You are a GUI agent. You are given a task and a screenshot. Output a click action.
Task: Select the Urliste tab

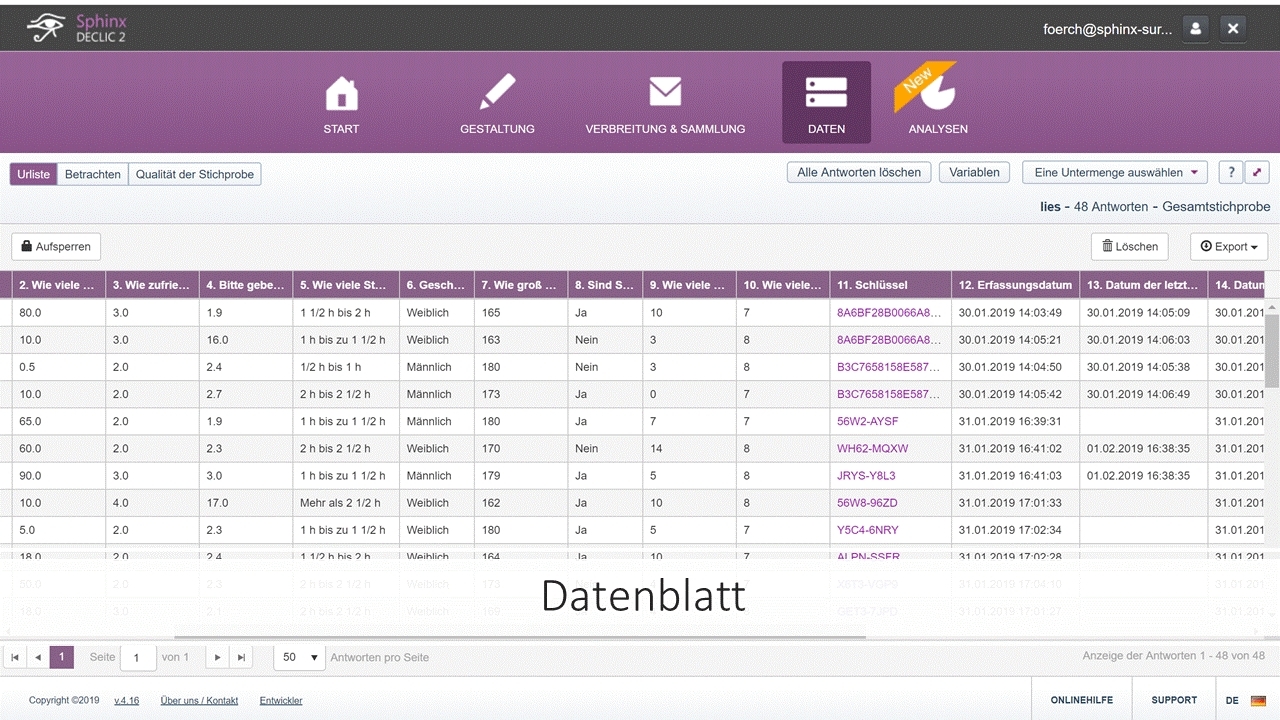point(33,174)
